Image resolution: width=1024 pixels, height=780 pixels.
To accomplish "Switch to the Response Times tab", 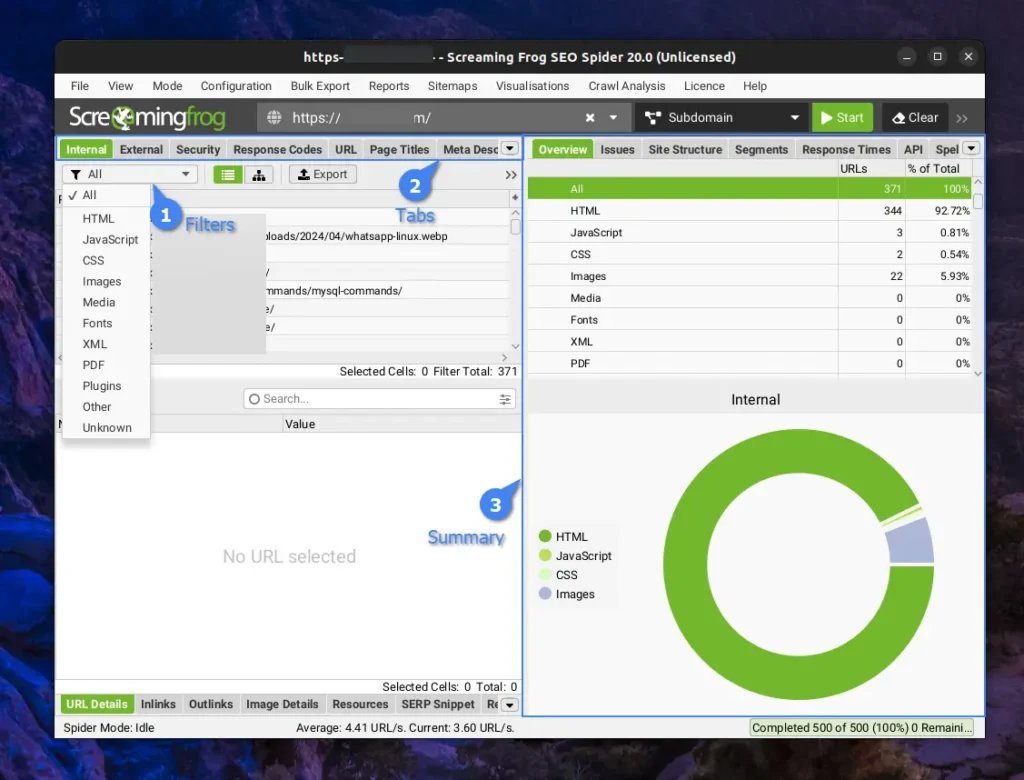I will [x=846, y=150].
